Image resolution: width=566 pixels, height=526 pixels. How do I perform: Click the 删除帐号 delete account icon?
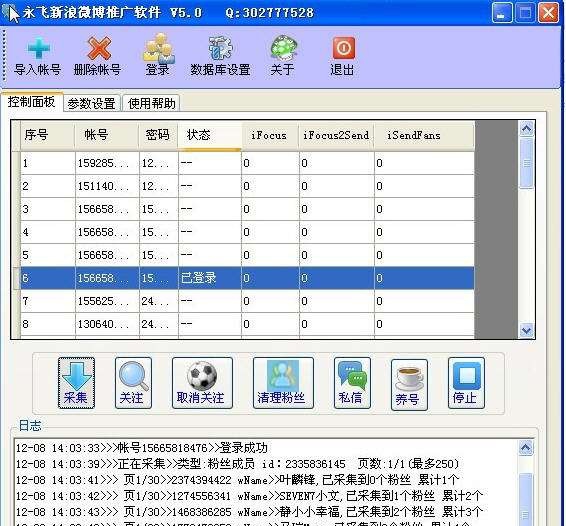97,56
